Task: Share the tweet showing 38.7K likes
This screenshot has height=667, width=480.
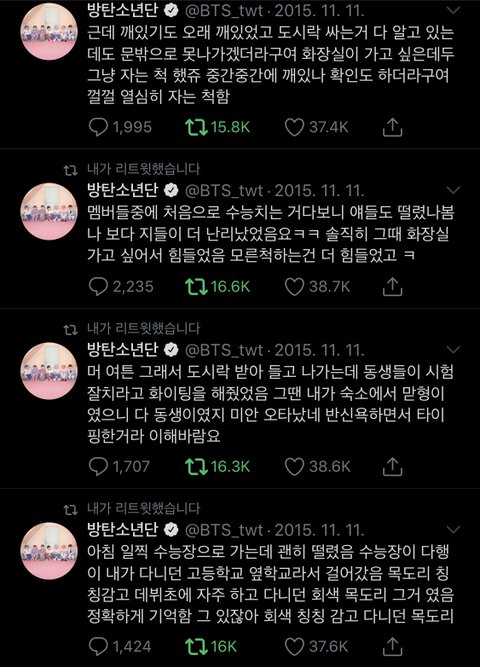Action: pos(392,287)
